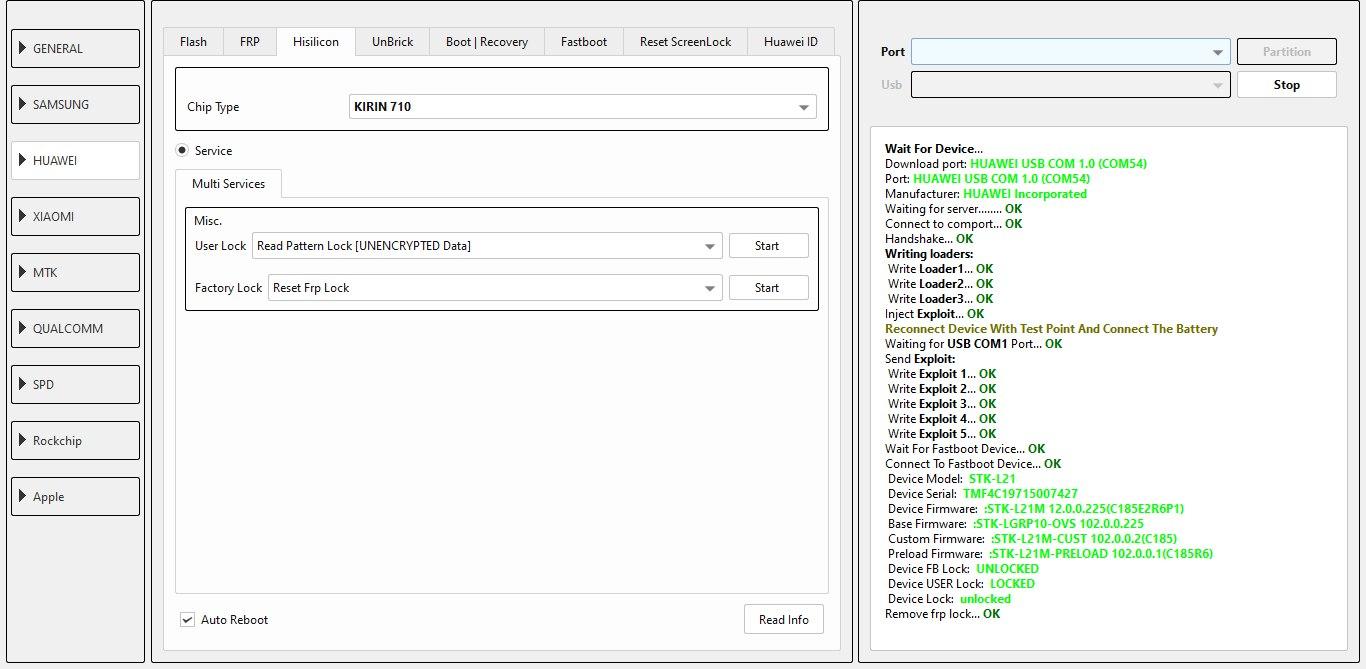Click the Waiting for USB COM1 Port line
This screenshot has width=1366, height=669.
(974, 344)
